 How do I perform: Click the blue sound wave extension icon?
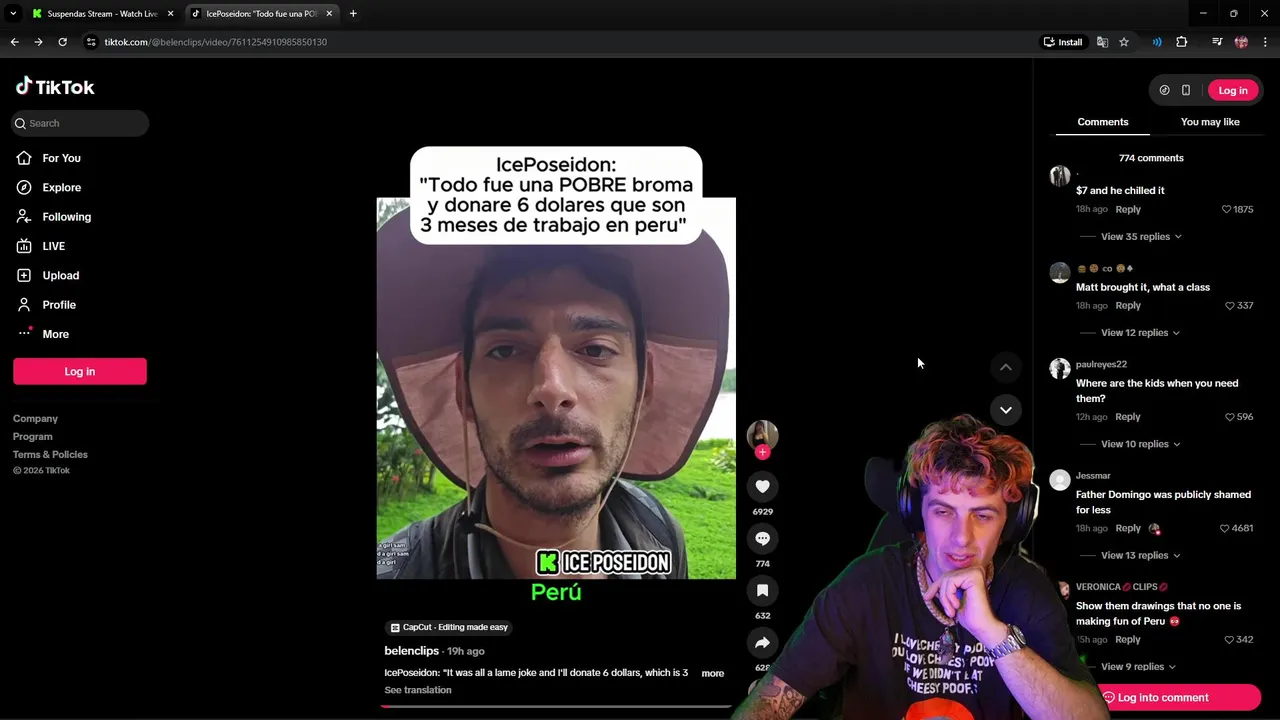click(1157, 42)
